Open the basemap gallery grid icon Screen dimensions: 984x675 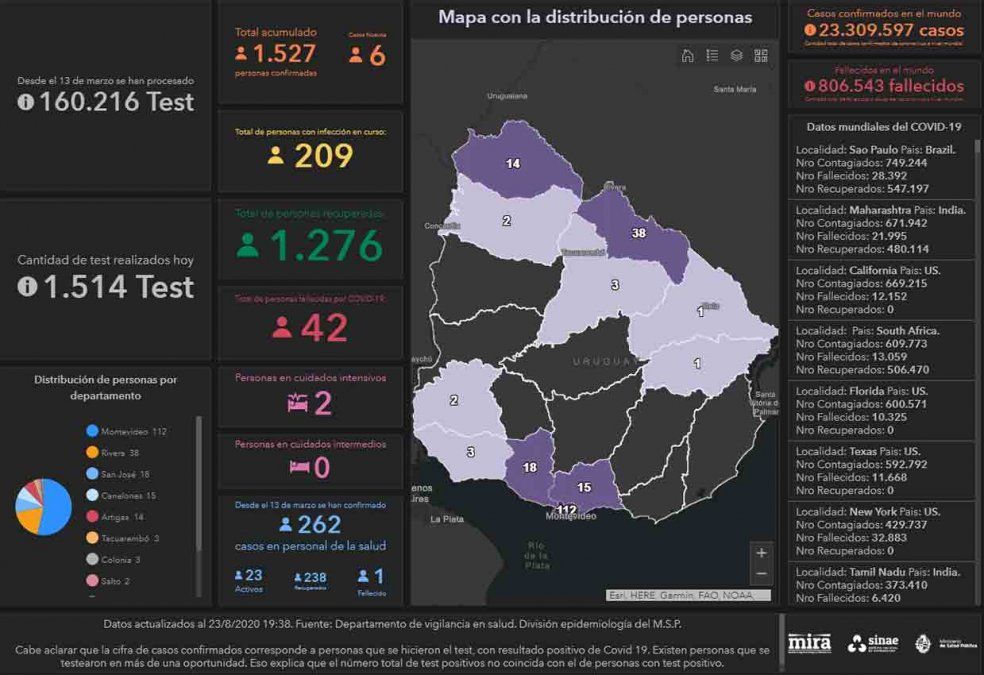click(x=761, y=56)
